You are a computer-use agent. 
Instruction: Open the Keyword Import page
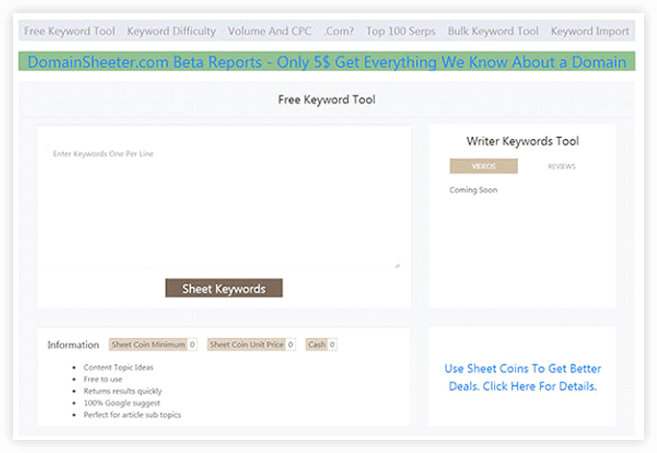590,31
